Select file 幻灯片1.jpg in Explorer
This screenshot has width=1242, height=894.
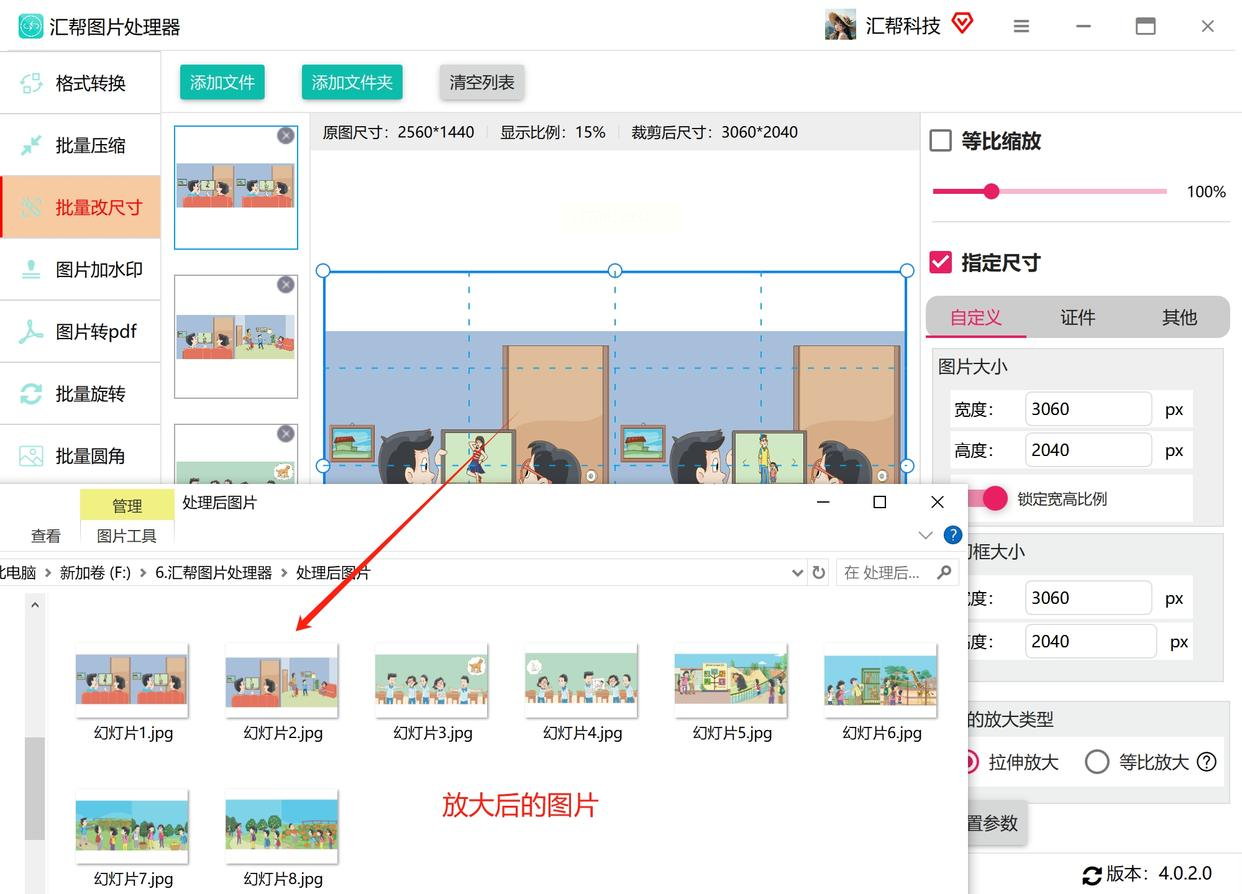coord(133,692)
